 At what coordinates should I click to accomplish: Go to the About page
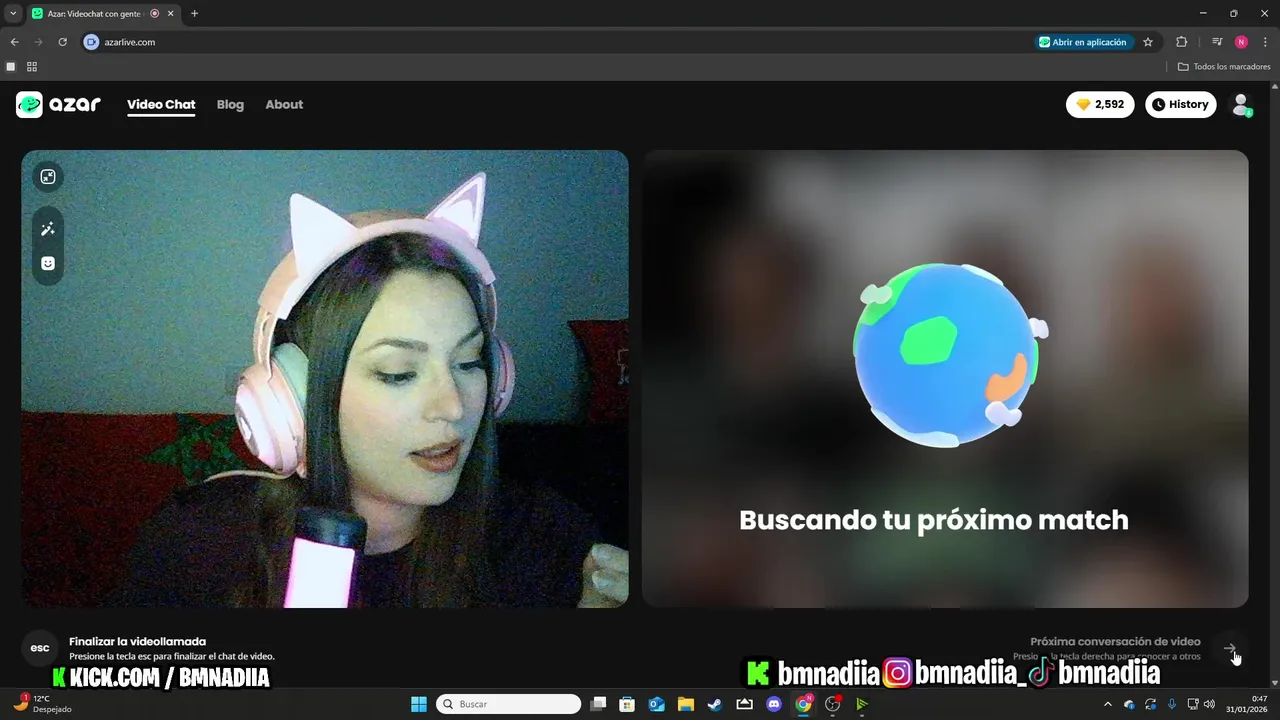284,104
